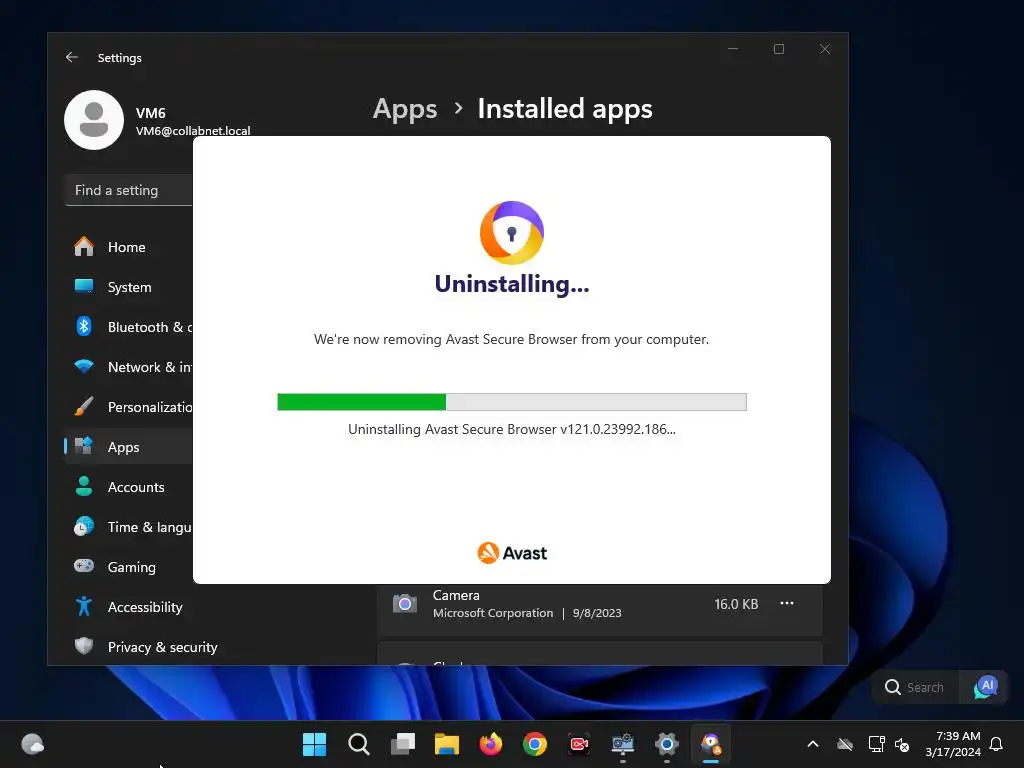This screenshot has height=768, width=1024.
Task: Select Apps in the sidebar
Action: pos(129,447)
